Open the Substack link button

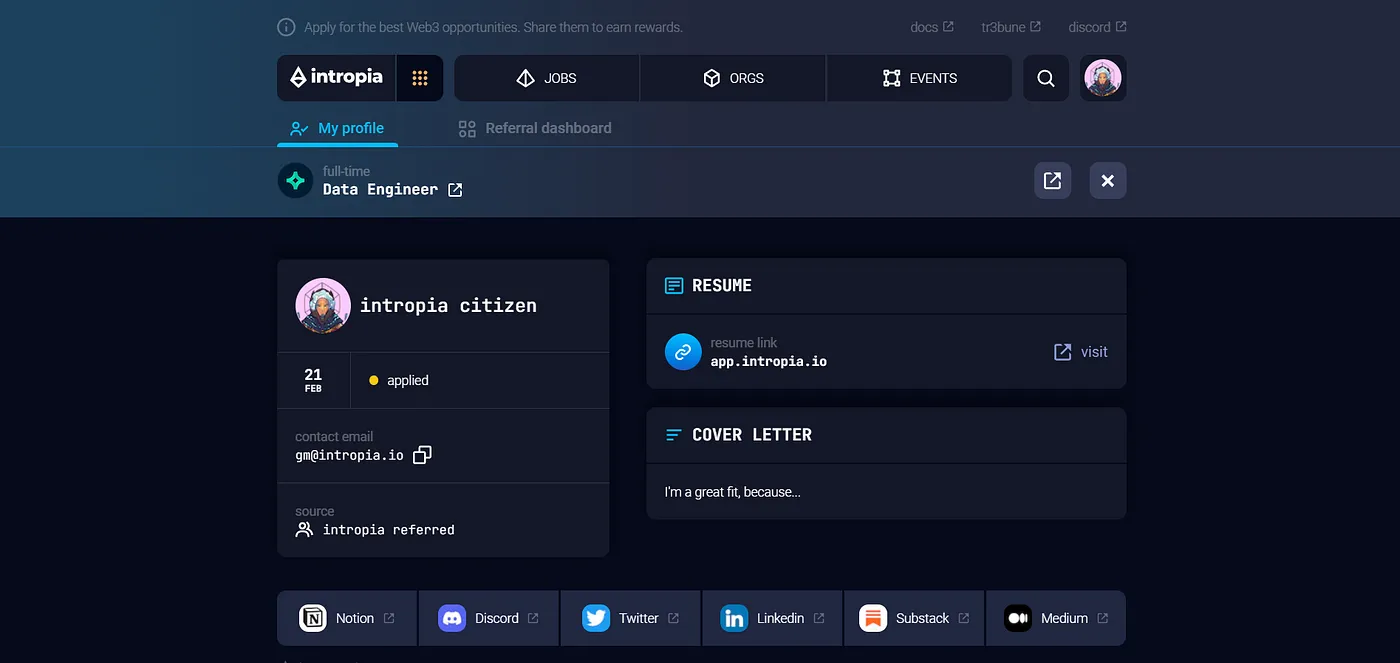915,618
